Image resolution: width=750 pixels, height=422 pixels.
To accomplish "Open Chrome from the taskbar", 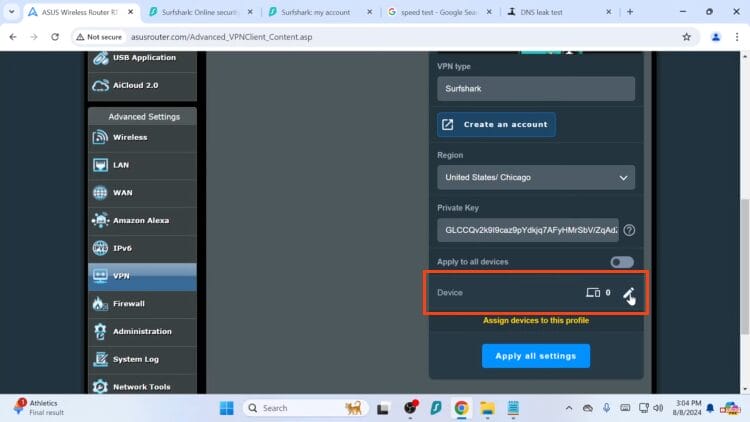I will [x=461, y=408].
